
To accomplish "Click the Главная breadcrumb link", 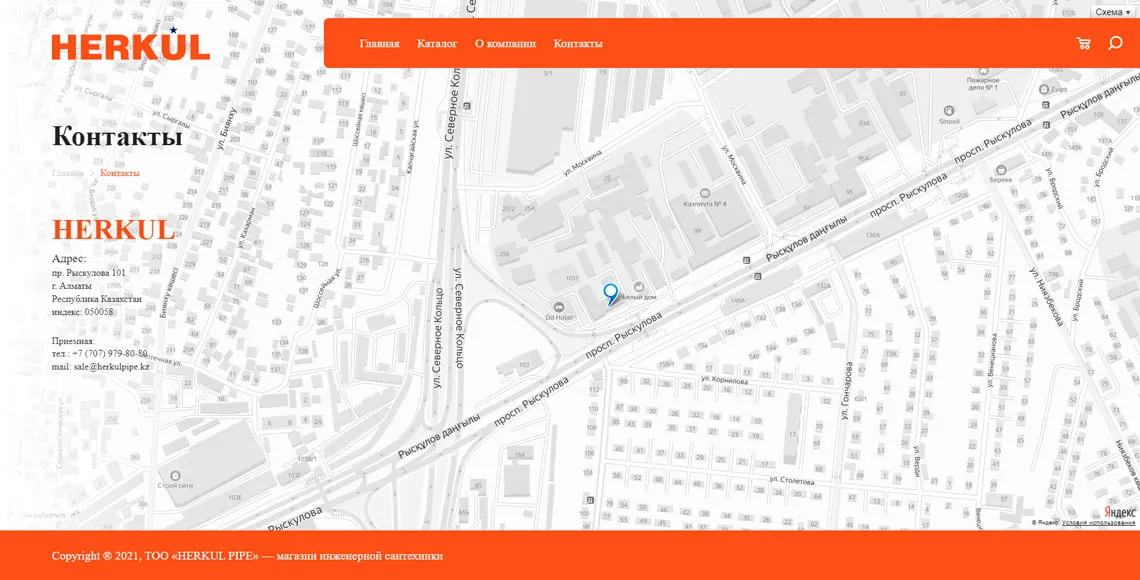I will click(68, 173).
